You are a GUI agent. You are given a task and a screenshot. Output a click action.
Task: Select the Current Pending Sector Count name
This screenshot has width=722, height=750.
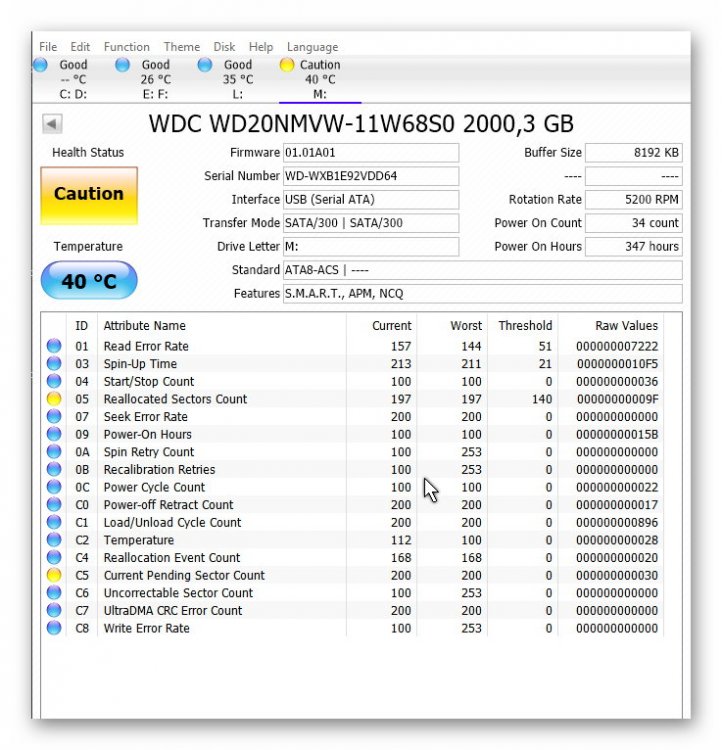click(184, 575)
